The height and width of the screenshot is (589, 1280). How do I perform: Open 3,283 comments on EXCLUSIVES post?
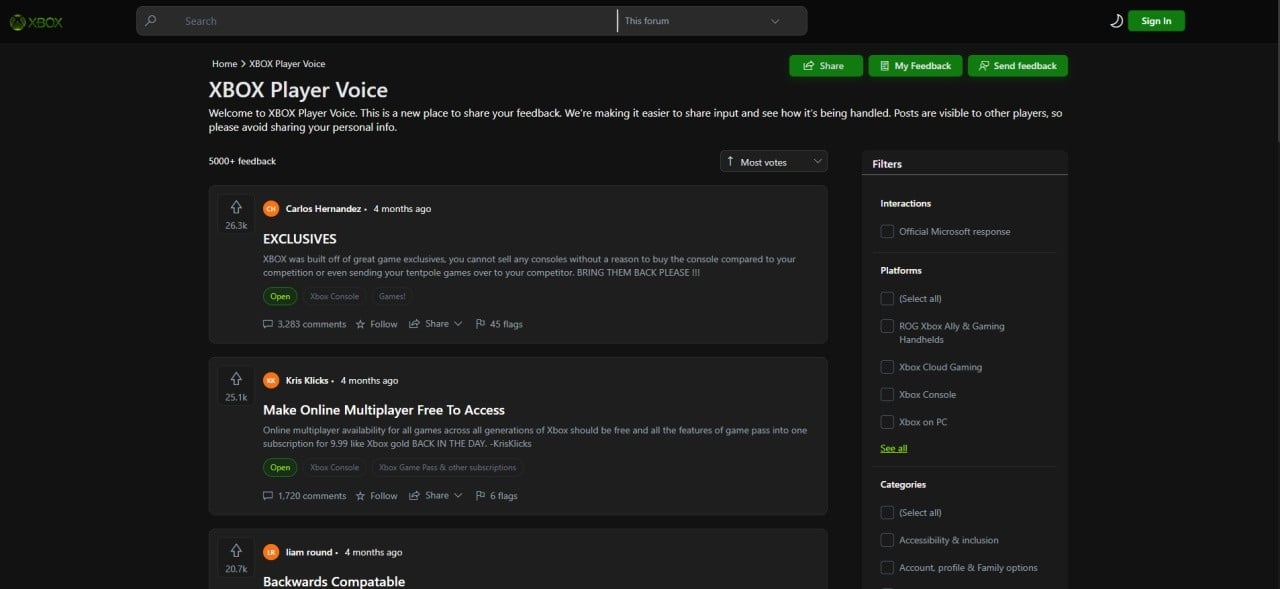coord(304,324)
